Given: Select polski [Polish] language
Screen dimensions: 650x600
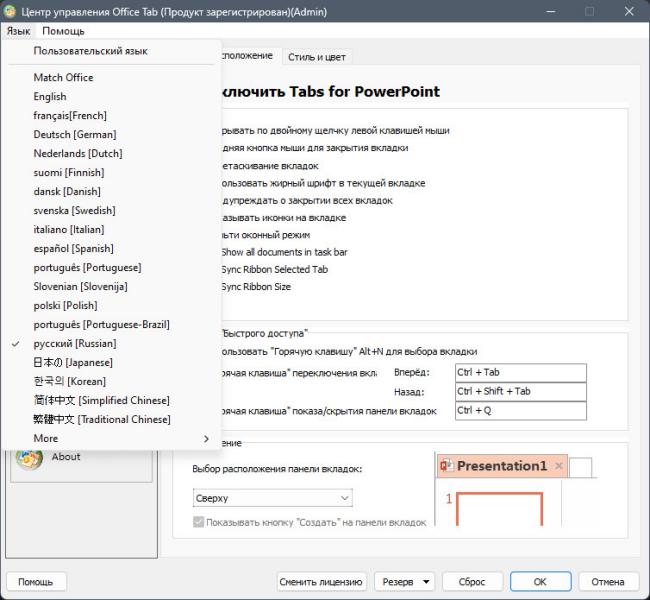Looking at the screenshot, I should 111,306.
